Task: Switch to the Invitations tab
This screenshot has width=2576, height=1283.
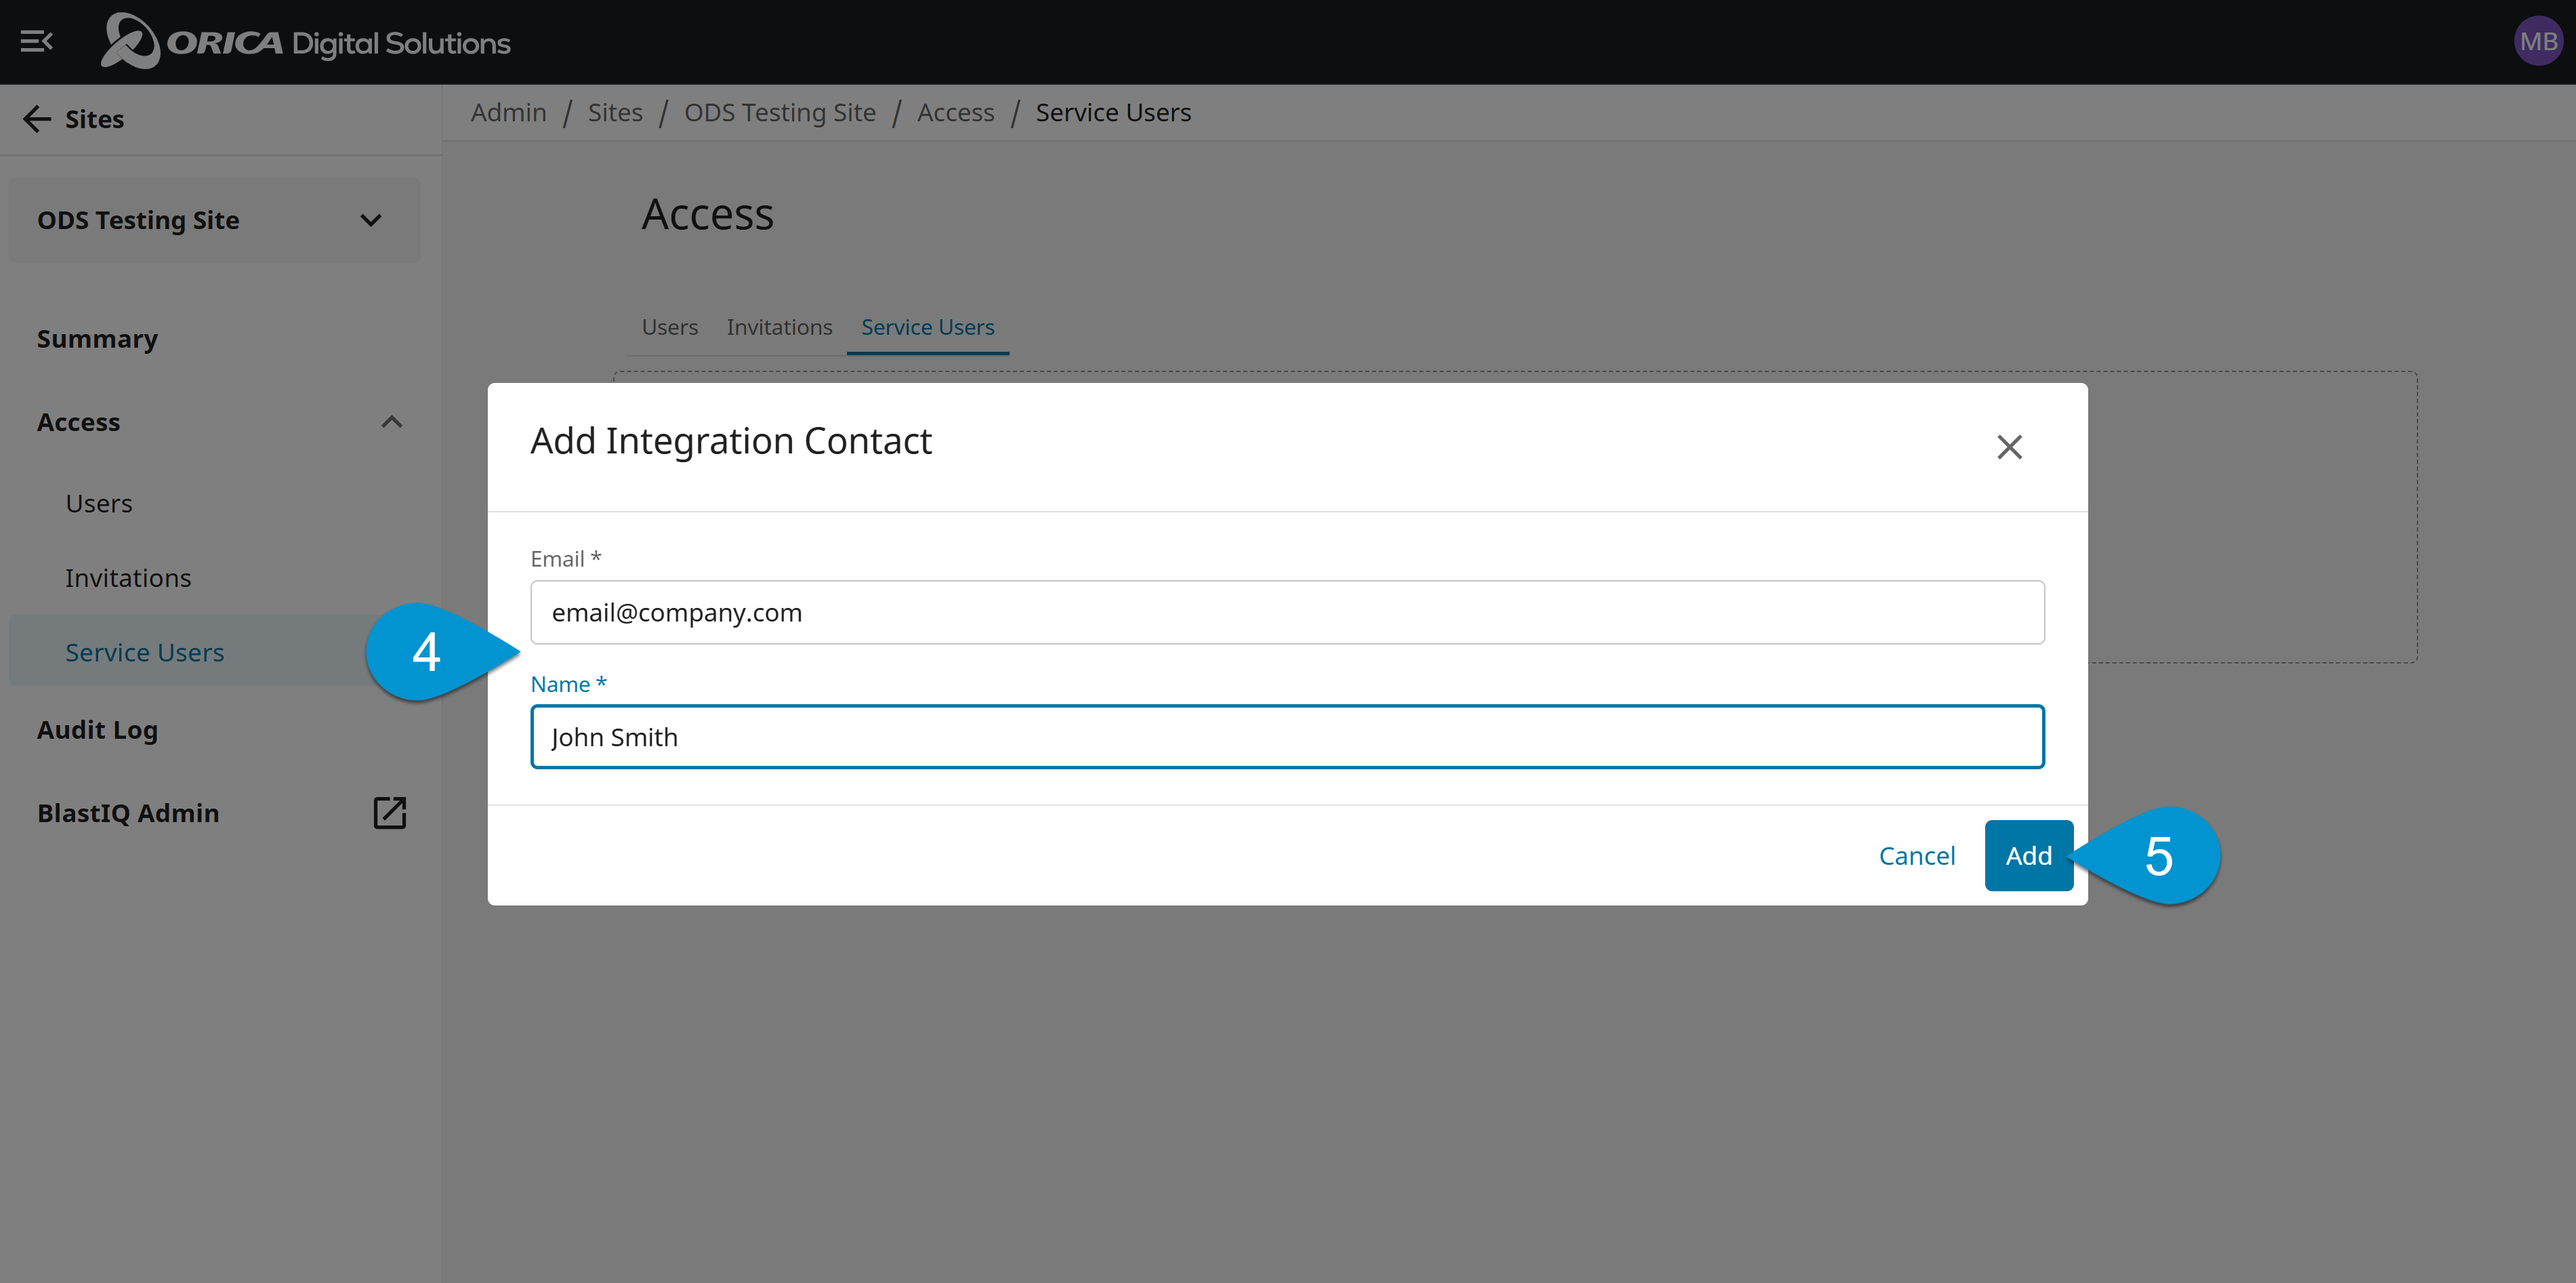Action: click(x=779, y=327)
